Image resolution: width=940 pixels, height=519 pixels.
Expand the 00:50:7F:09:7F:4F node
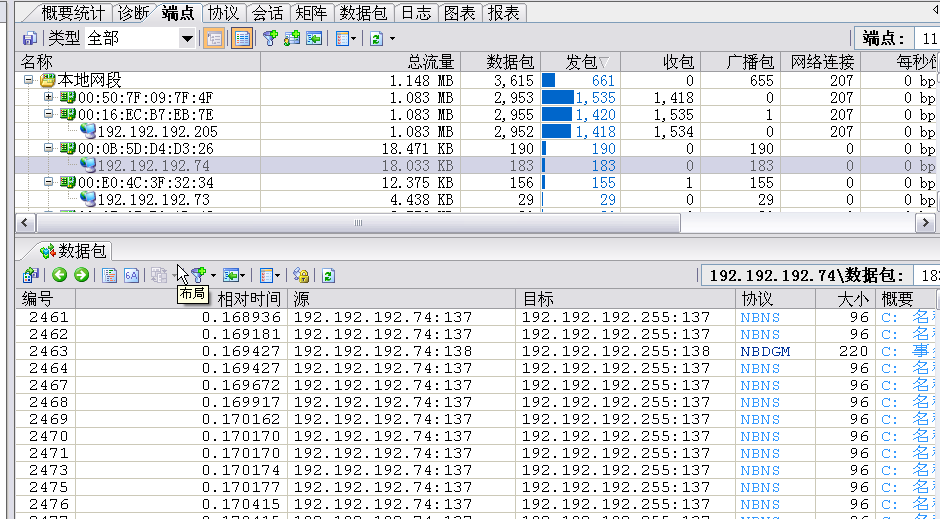[x=48, y=97]
